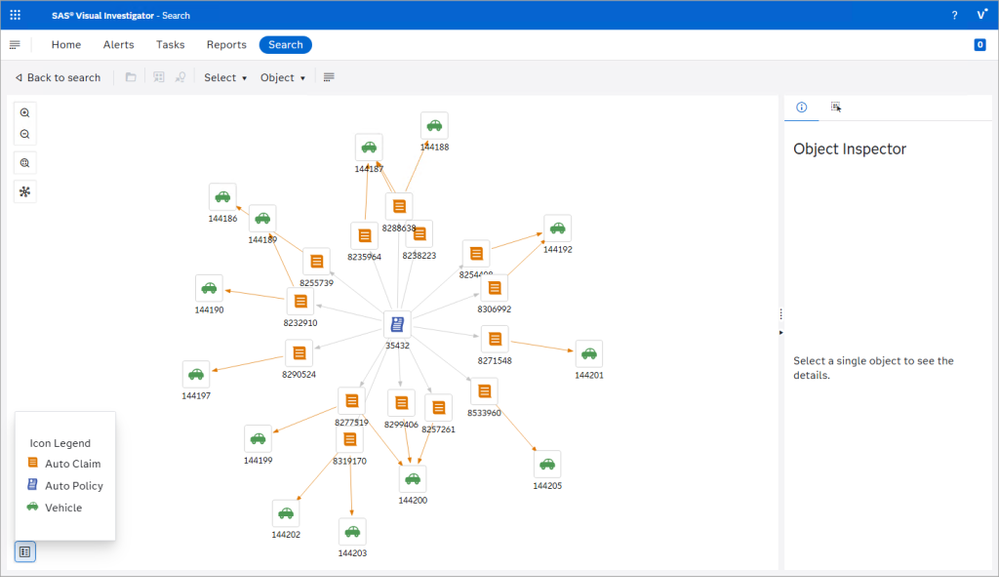The image size is (999, 577).
Task: Select Auto Claim node 8277519
Action: pos(352,401)
